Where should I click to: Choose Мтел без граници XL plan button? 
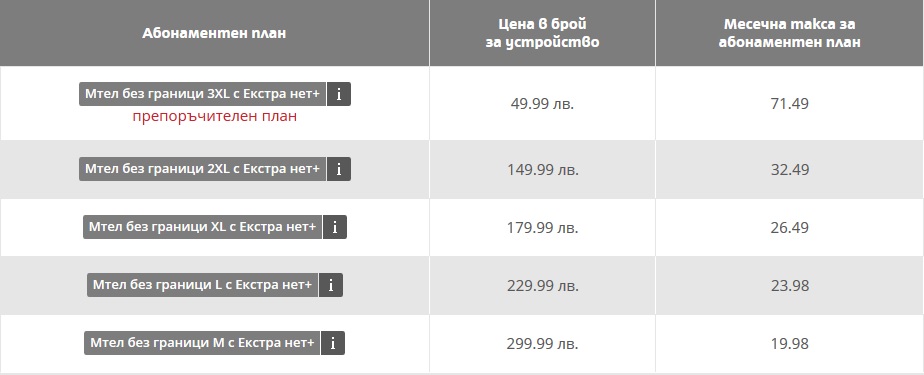click(202, 227)
